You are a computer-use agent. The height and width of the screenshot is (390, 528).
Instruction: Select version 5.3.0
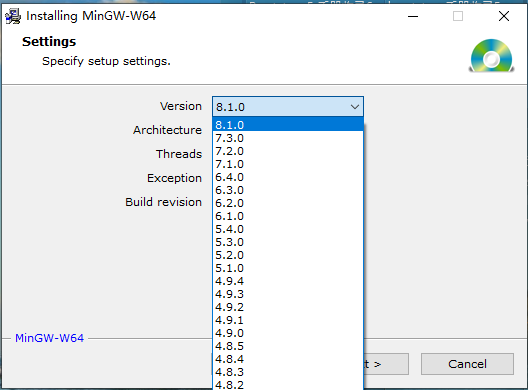[x=288, y=242]
